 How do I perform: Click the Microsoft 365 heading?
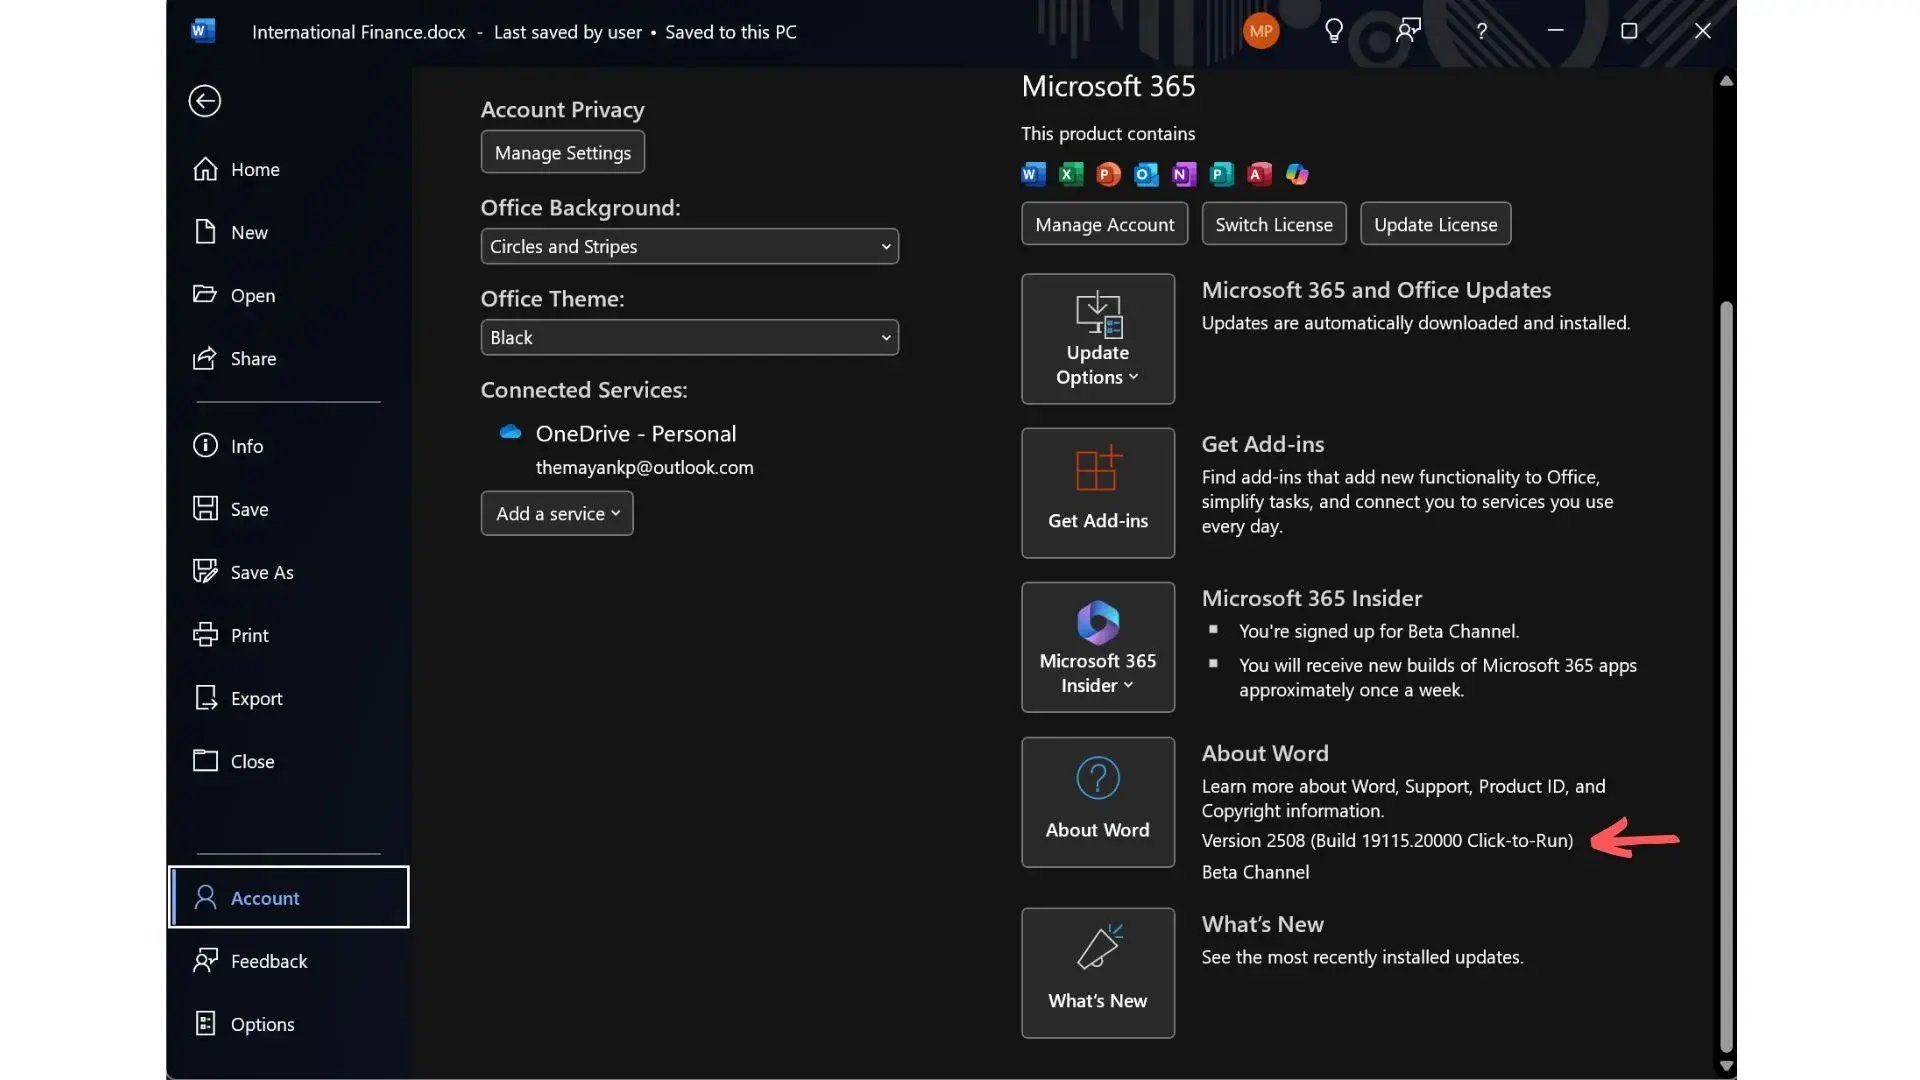1108,87
